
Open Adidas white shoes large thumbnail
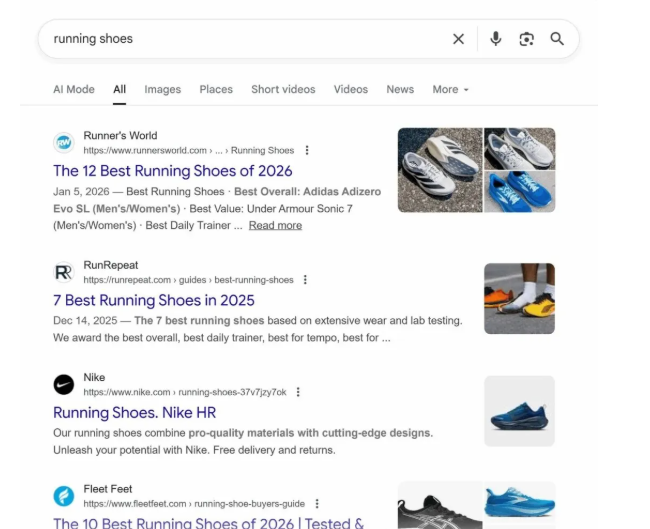440,170
